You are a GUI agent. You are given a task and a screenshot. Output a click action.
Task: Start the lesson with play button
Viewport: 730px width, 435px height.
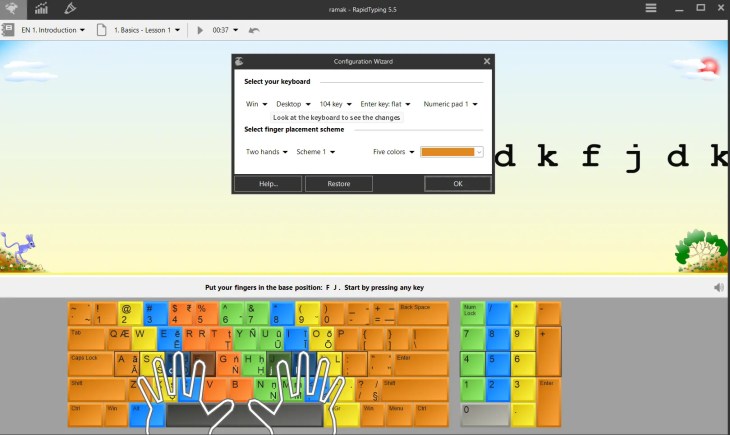click(x=200, y=30)
